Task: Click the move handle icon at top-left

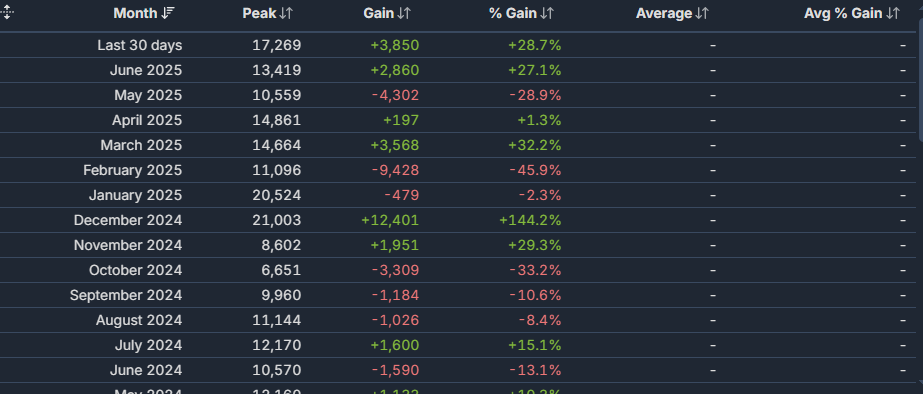Action: click(x=6, y=12)
